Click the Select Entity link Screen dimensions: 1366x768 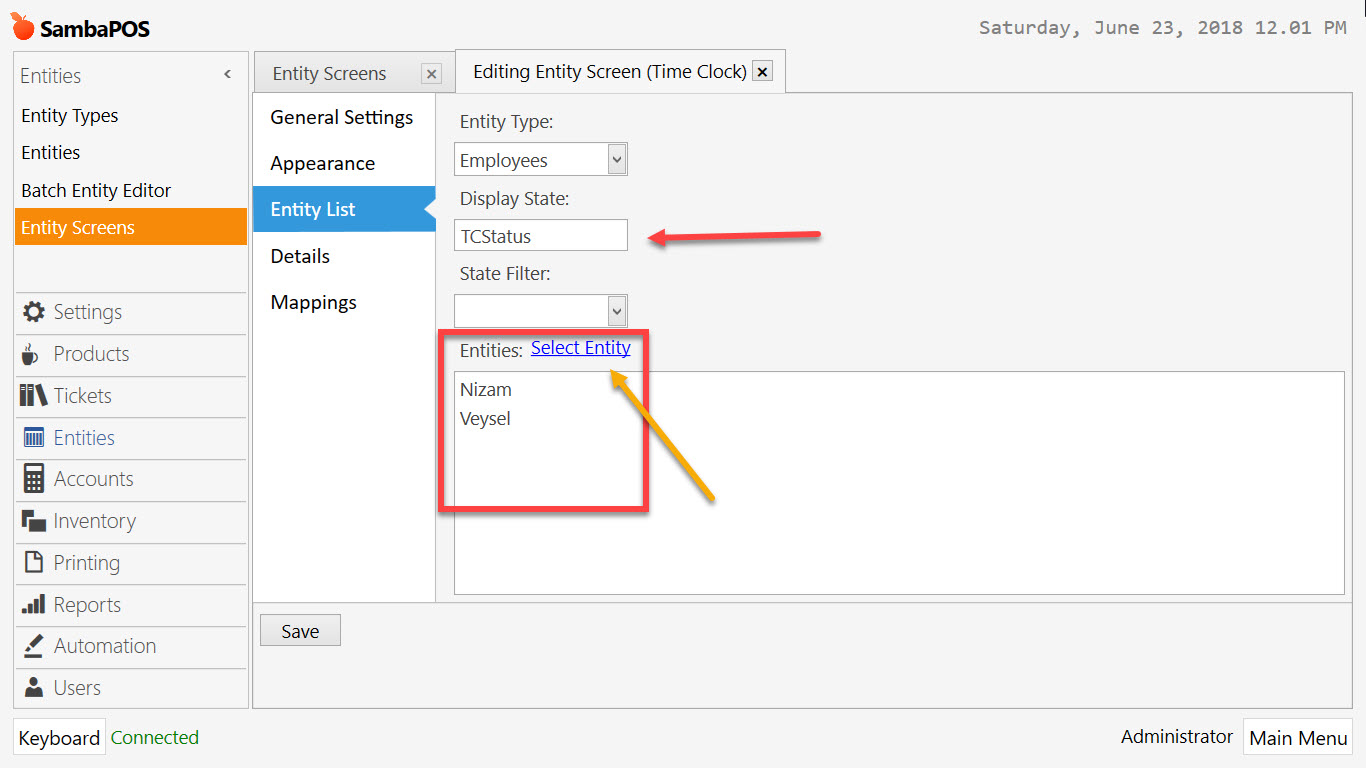click(x=580, y=347)
